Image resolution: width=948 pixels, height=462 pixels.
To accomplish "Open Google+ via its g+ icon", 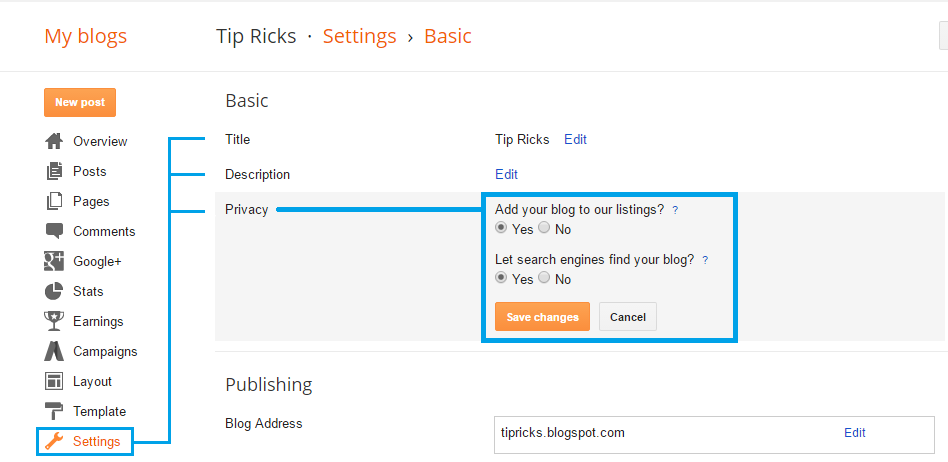I will [x=54, y=261].
